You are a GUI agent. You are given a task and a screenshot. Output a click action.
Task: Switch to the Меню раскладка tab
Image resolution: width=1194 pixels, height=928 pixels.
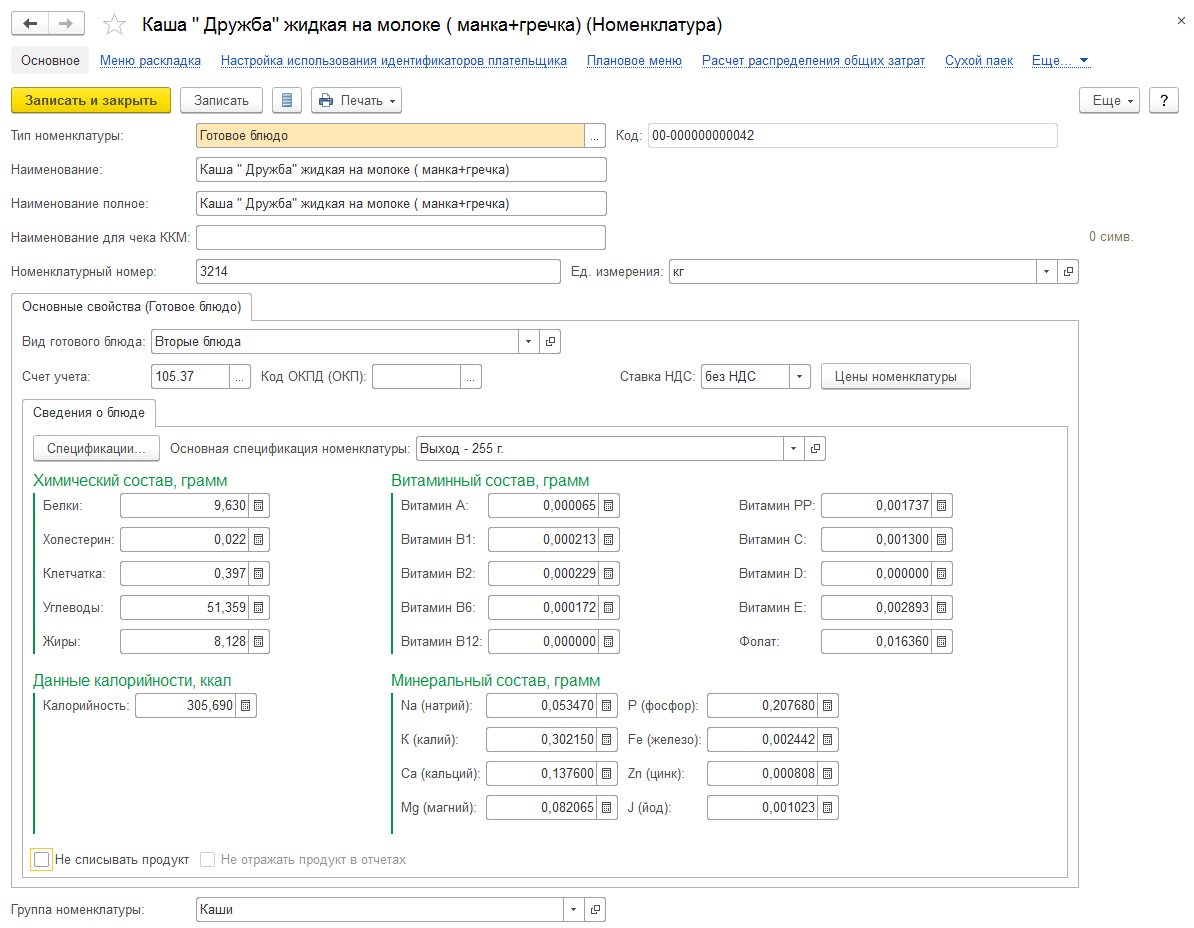tap(150, 61)
